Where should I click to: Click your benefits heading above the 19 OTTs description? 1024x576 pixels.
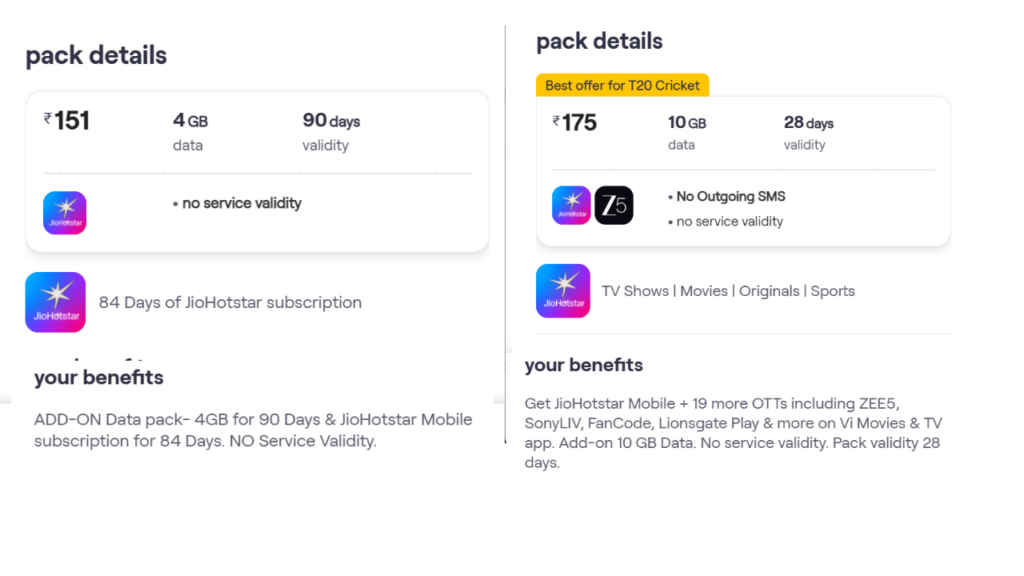pos(584,365)
